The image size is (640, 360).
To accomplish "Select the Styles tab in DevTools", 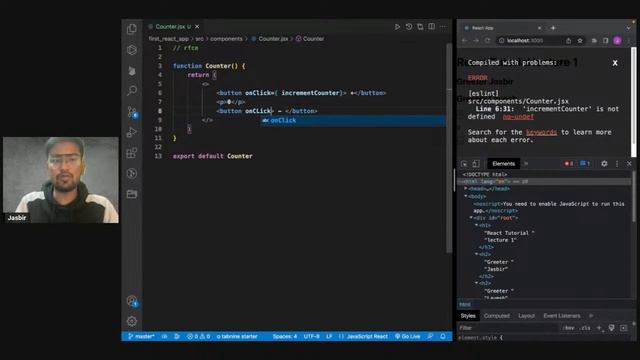I will [x=468, y=316].
